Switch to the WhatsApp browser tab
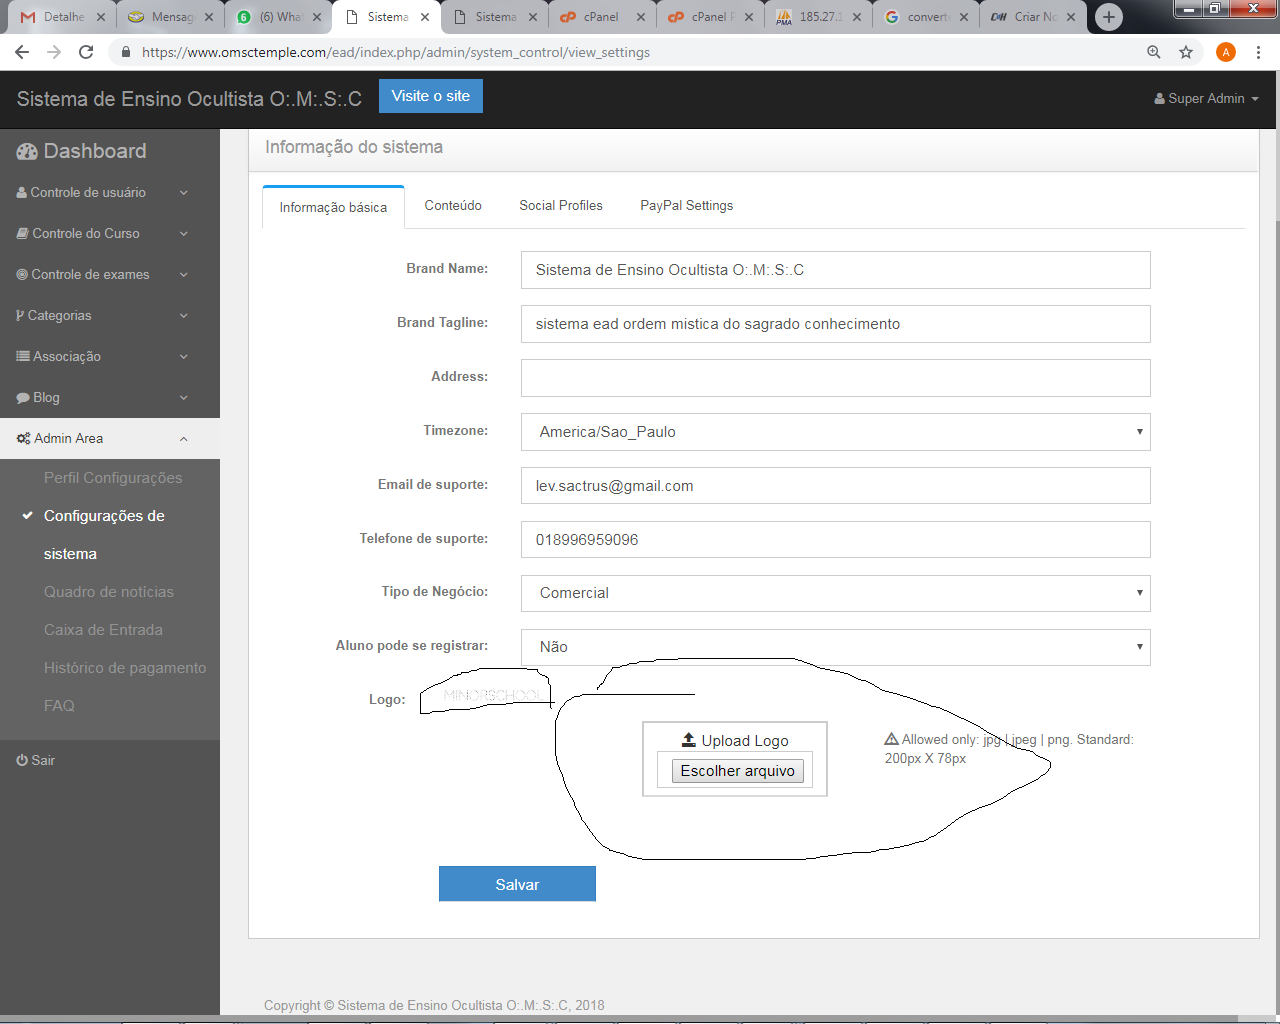Screen dimensions: 1280x1024 click(x=279, y=17)
